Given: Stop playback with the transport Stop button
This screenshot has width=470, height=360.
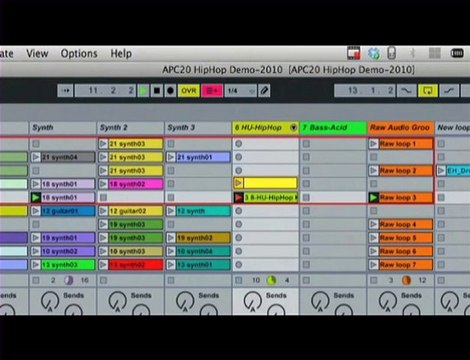Looking at the screenshot, I should point(157,91).
